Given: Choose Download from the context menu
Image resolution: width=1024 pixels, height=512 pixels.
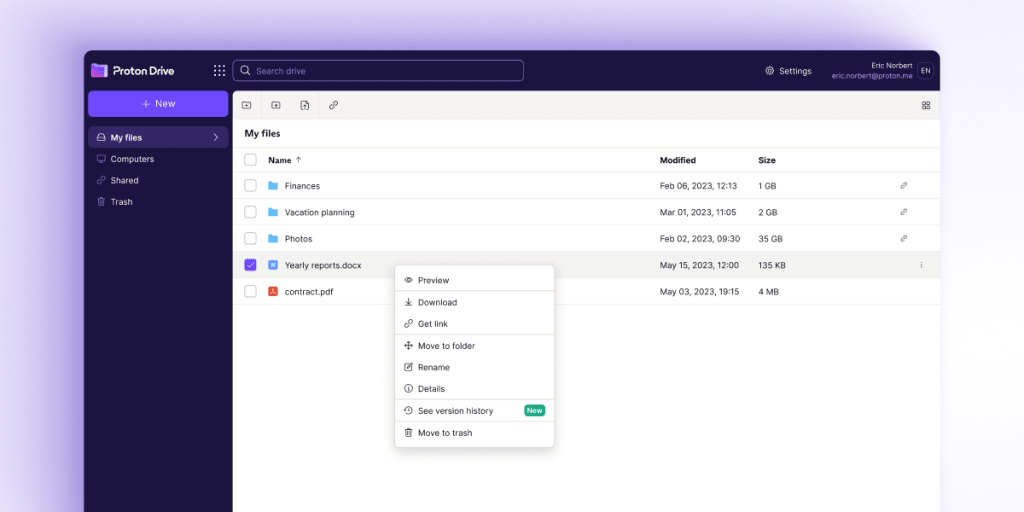Looking at the screenshot, I should (474, 302).
